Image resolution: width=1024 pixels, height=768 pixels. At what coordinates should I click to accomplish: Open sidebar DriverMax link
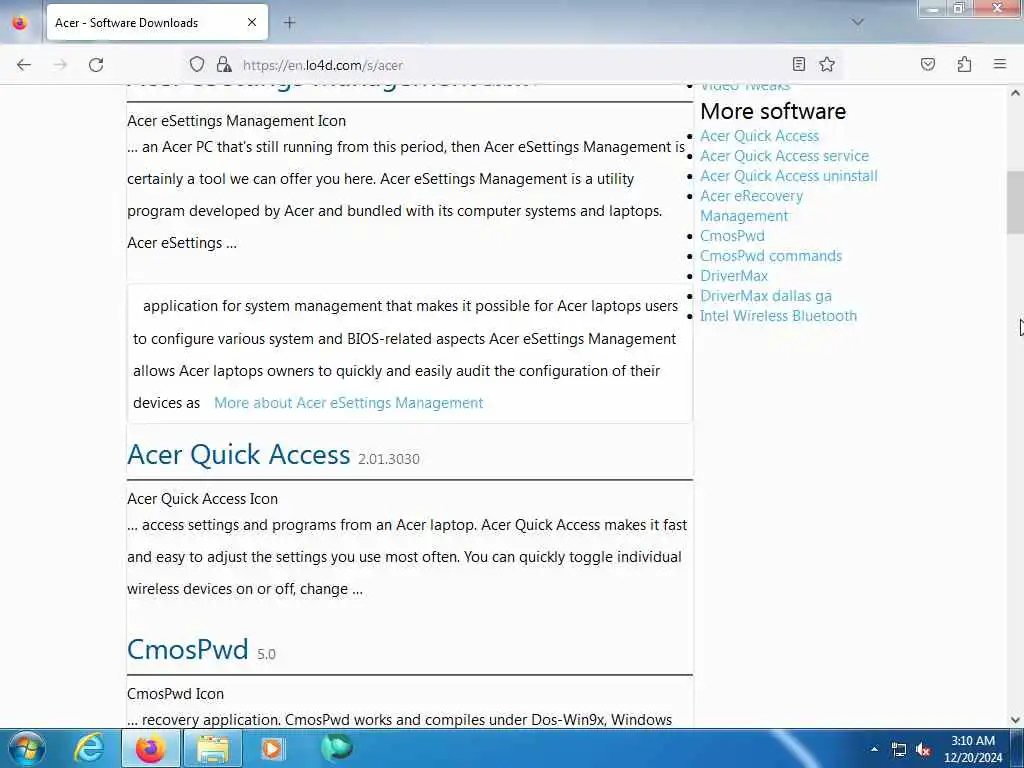coord(734,276)
